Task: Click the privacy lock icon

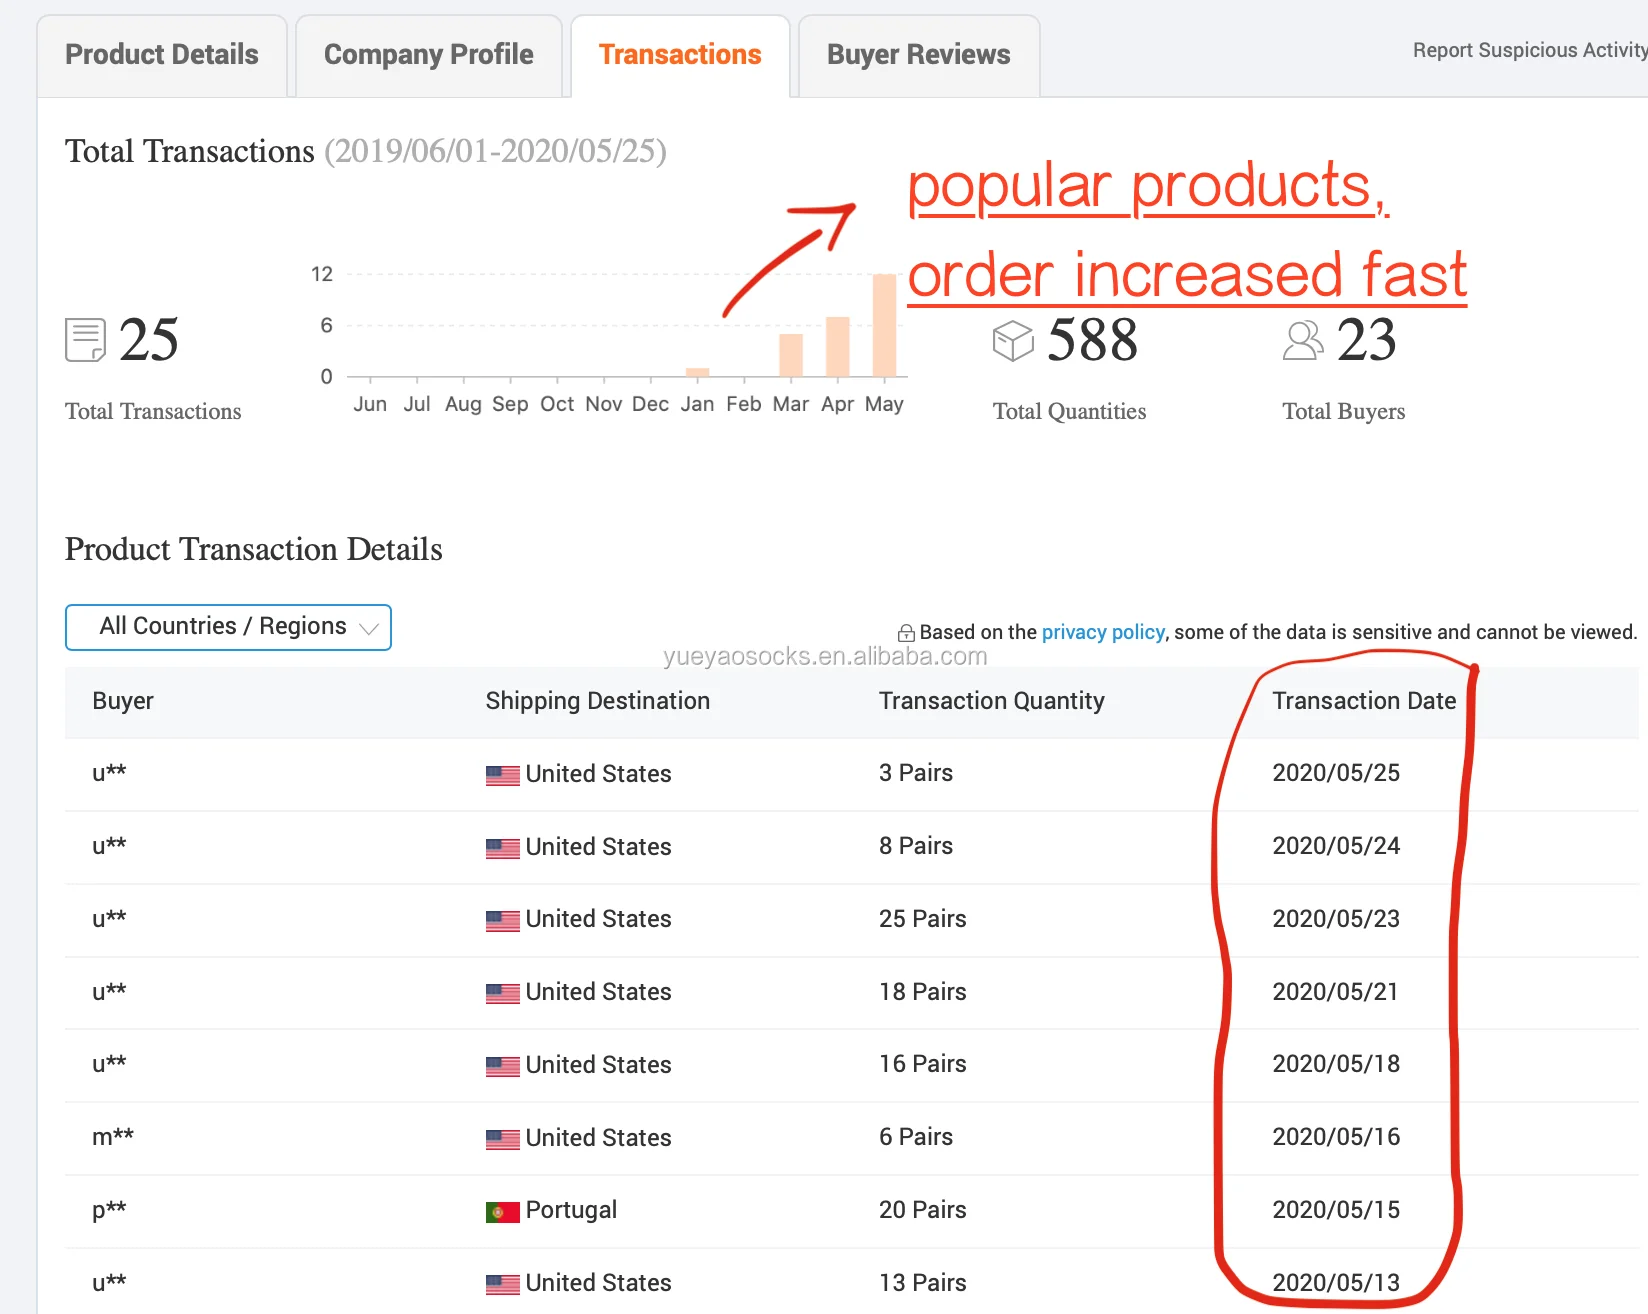Action: click(x=906, y=633)
